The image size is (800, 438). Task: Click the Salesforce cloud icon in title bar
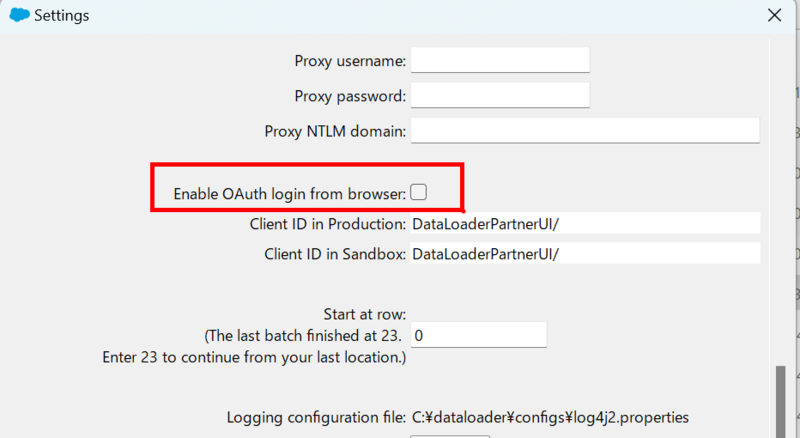(18, 15)
